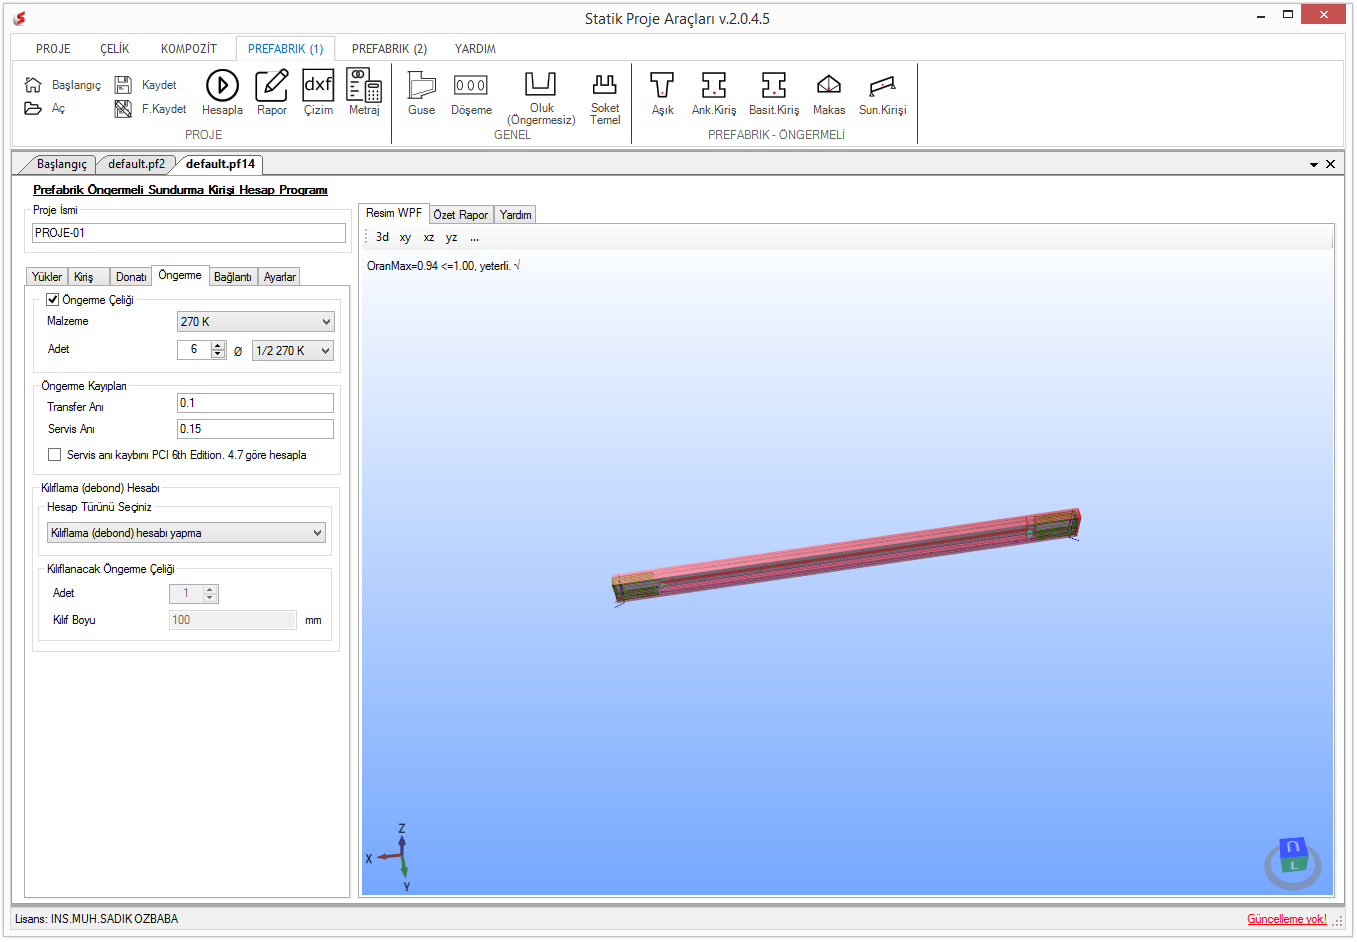Open the Donatı tab
This screenshot has width=1357, height=942.
pyautogui.click(x=131, y=277)
